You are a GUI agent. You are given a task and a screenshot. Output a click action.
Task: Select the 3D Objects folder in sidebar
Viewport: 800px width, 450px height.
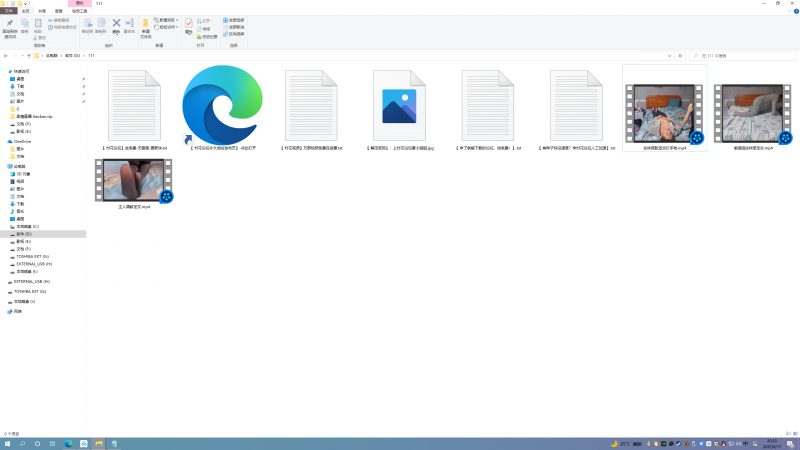click(x=23, y=173)
